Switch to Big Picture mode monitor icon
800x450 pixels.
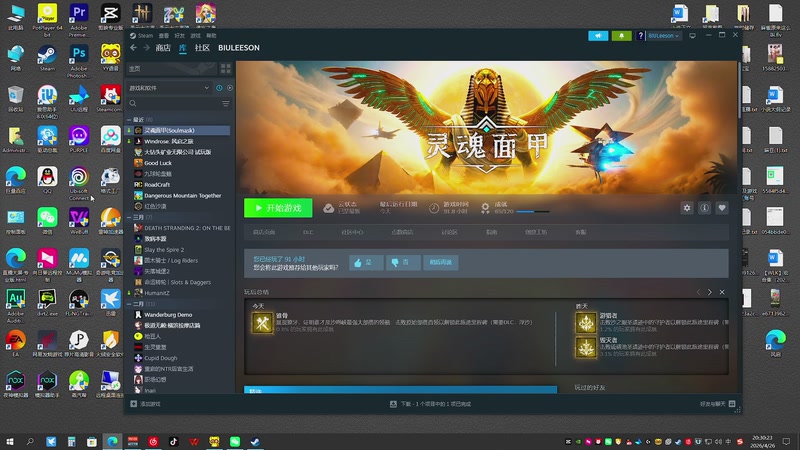tap(692, 36)
